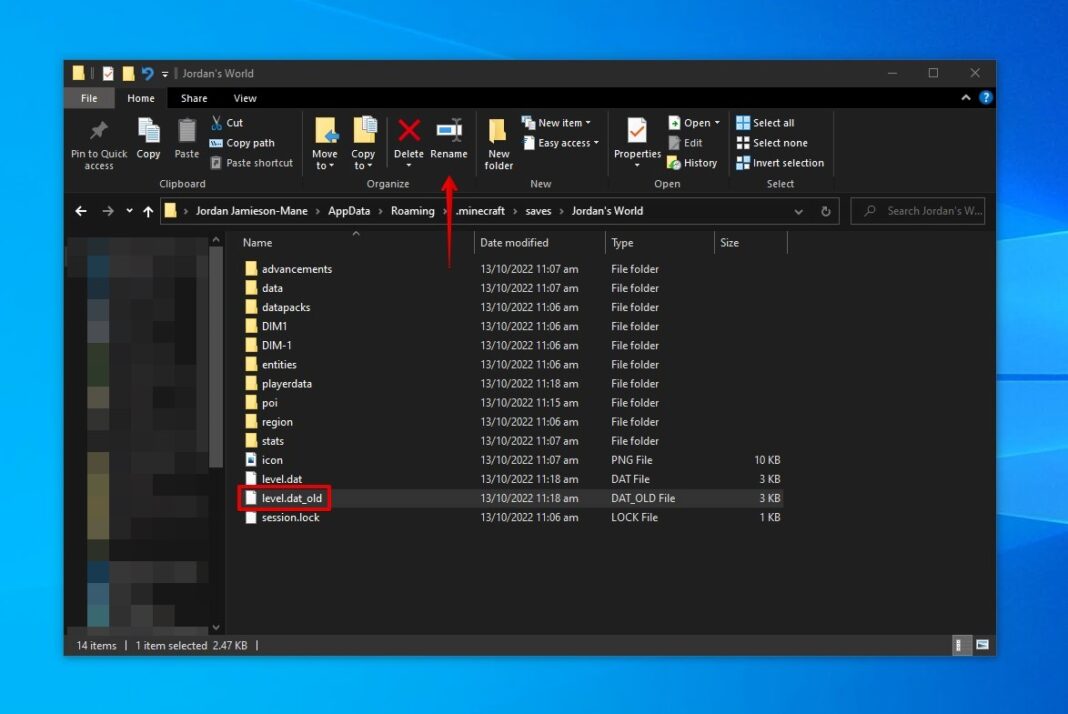Click the Refresh icon beside the address bar
The image size is (1068, 714).
(x=824, y=211)
